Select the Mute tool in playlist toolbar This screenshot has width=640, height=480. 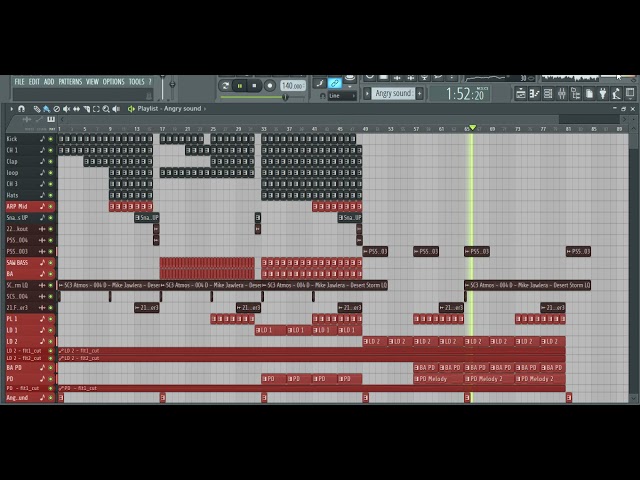(x=66, y=109)
